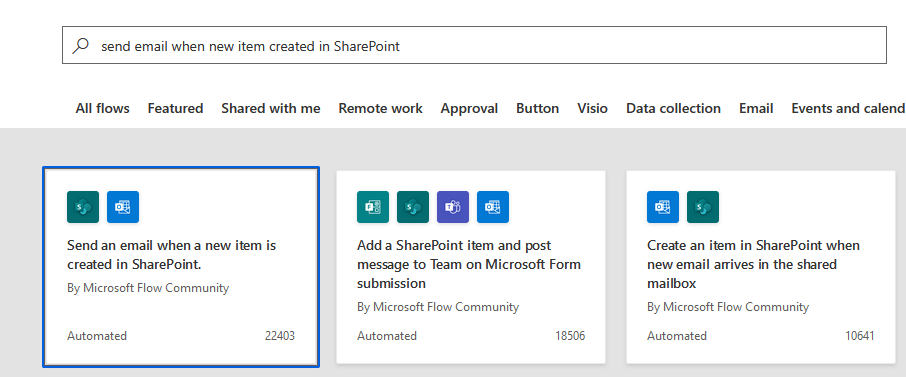Click Outlook icon in third template card
The image size is (906, 377).
[663, 207]
